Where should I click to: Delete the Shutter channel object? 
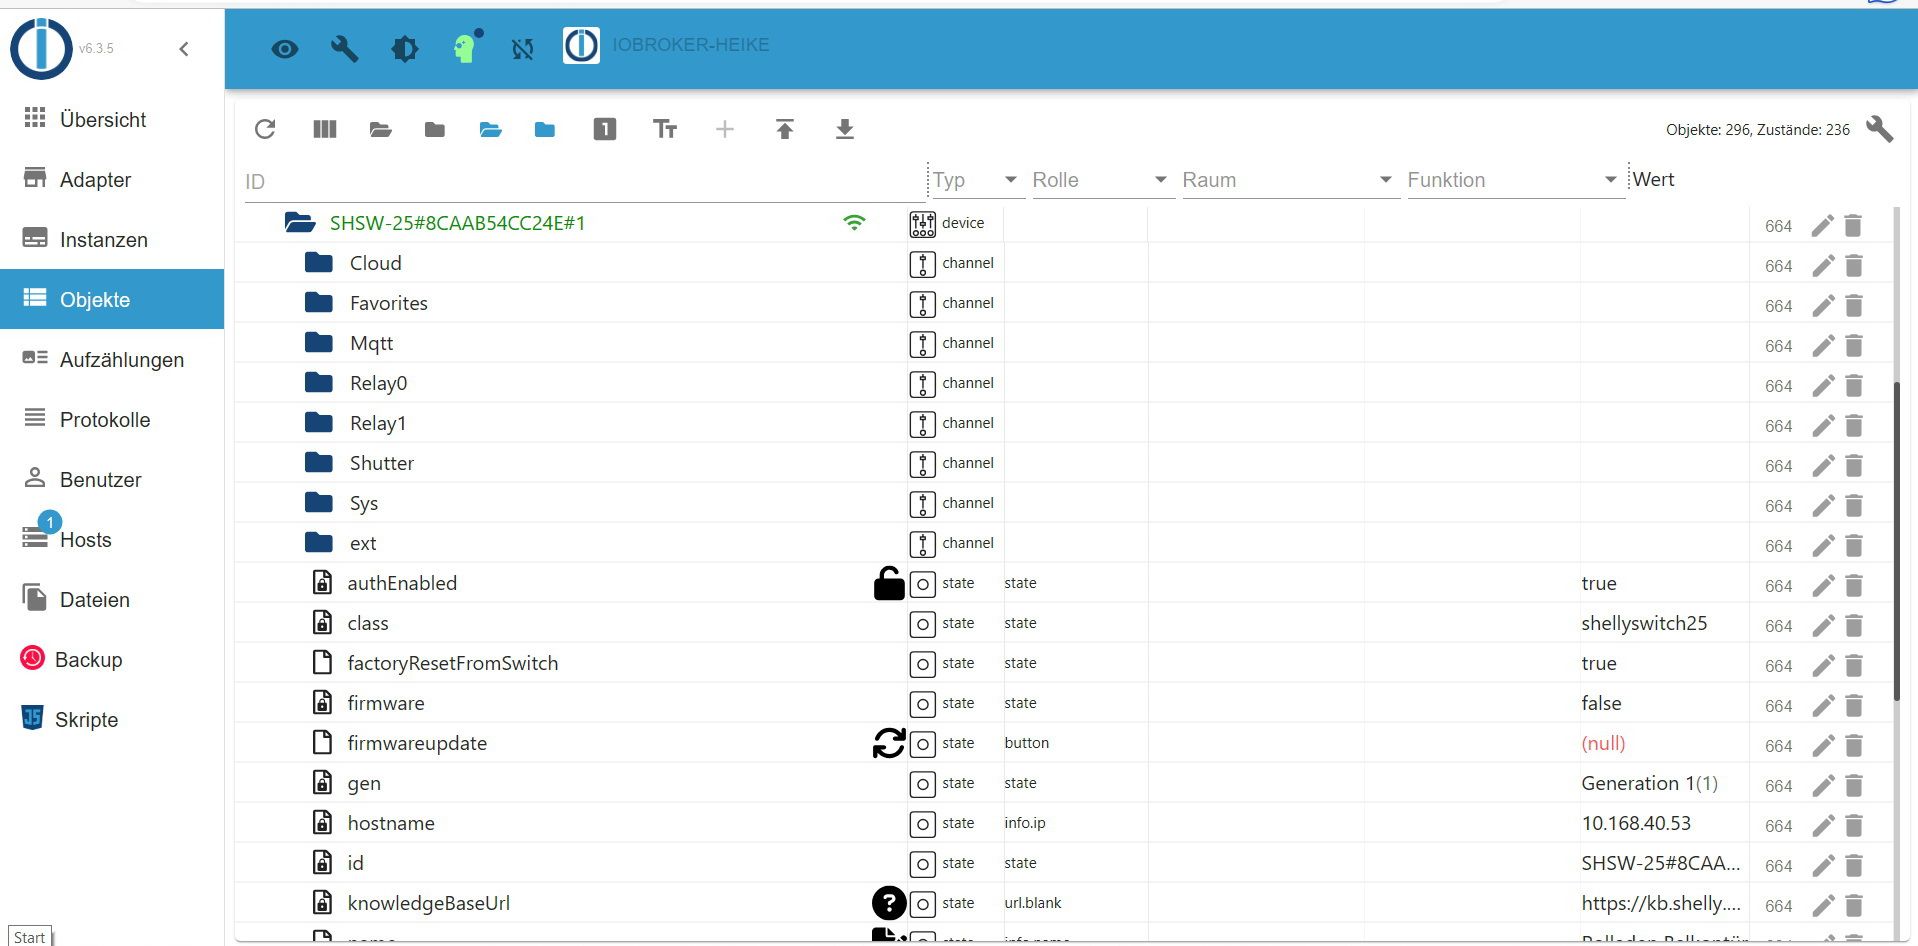1853,466
